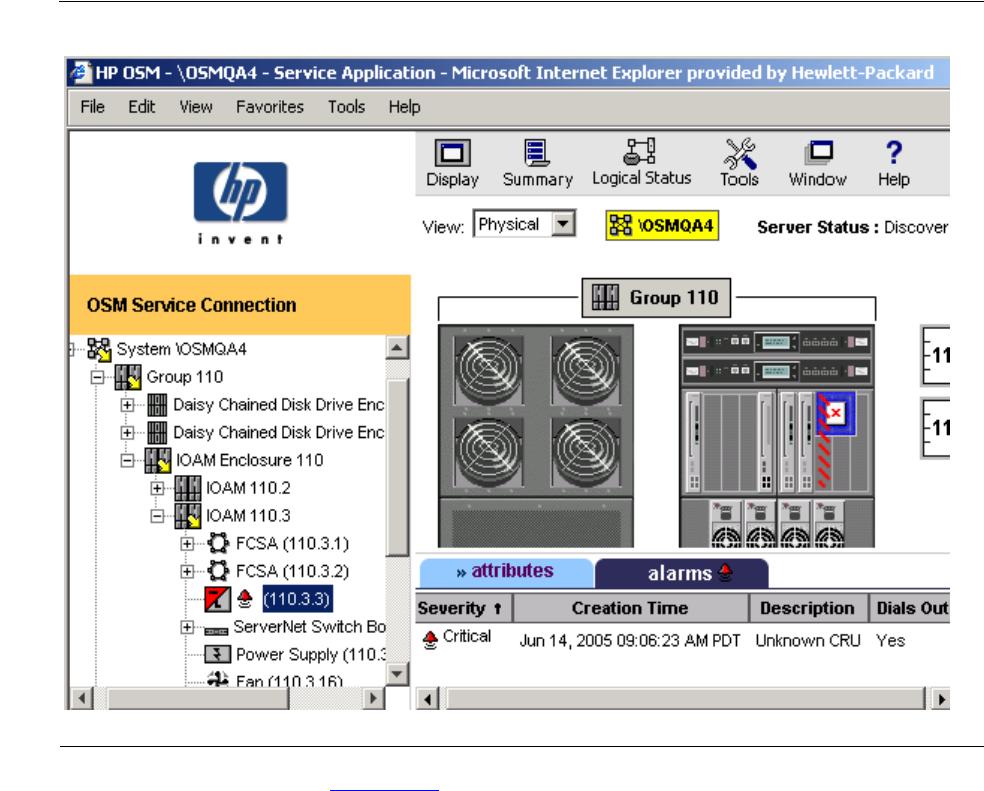Viewport: 984px width, 791px height.
Task: Open the Tools wrench icon
Action: click(739, 163)
